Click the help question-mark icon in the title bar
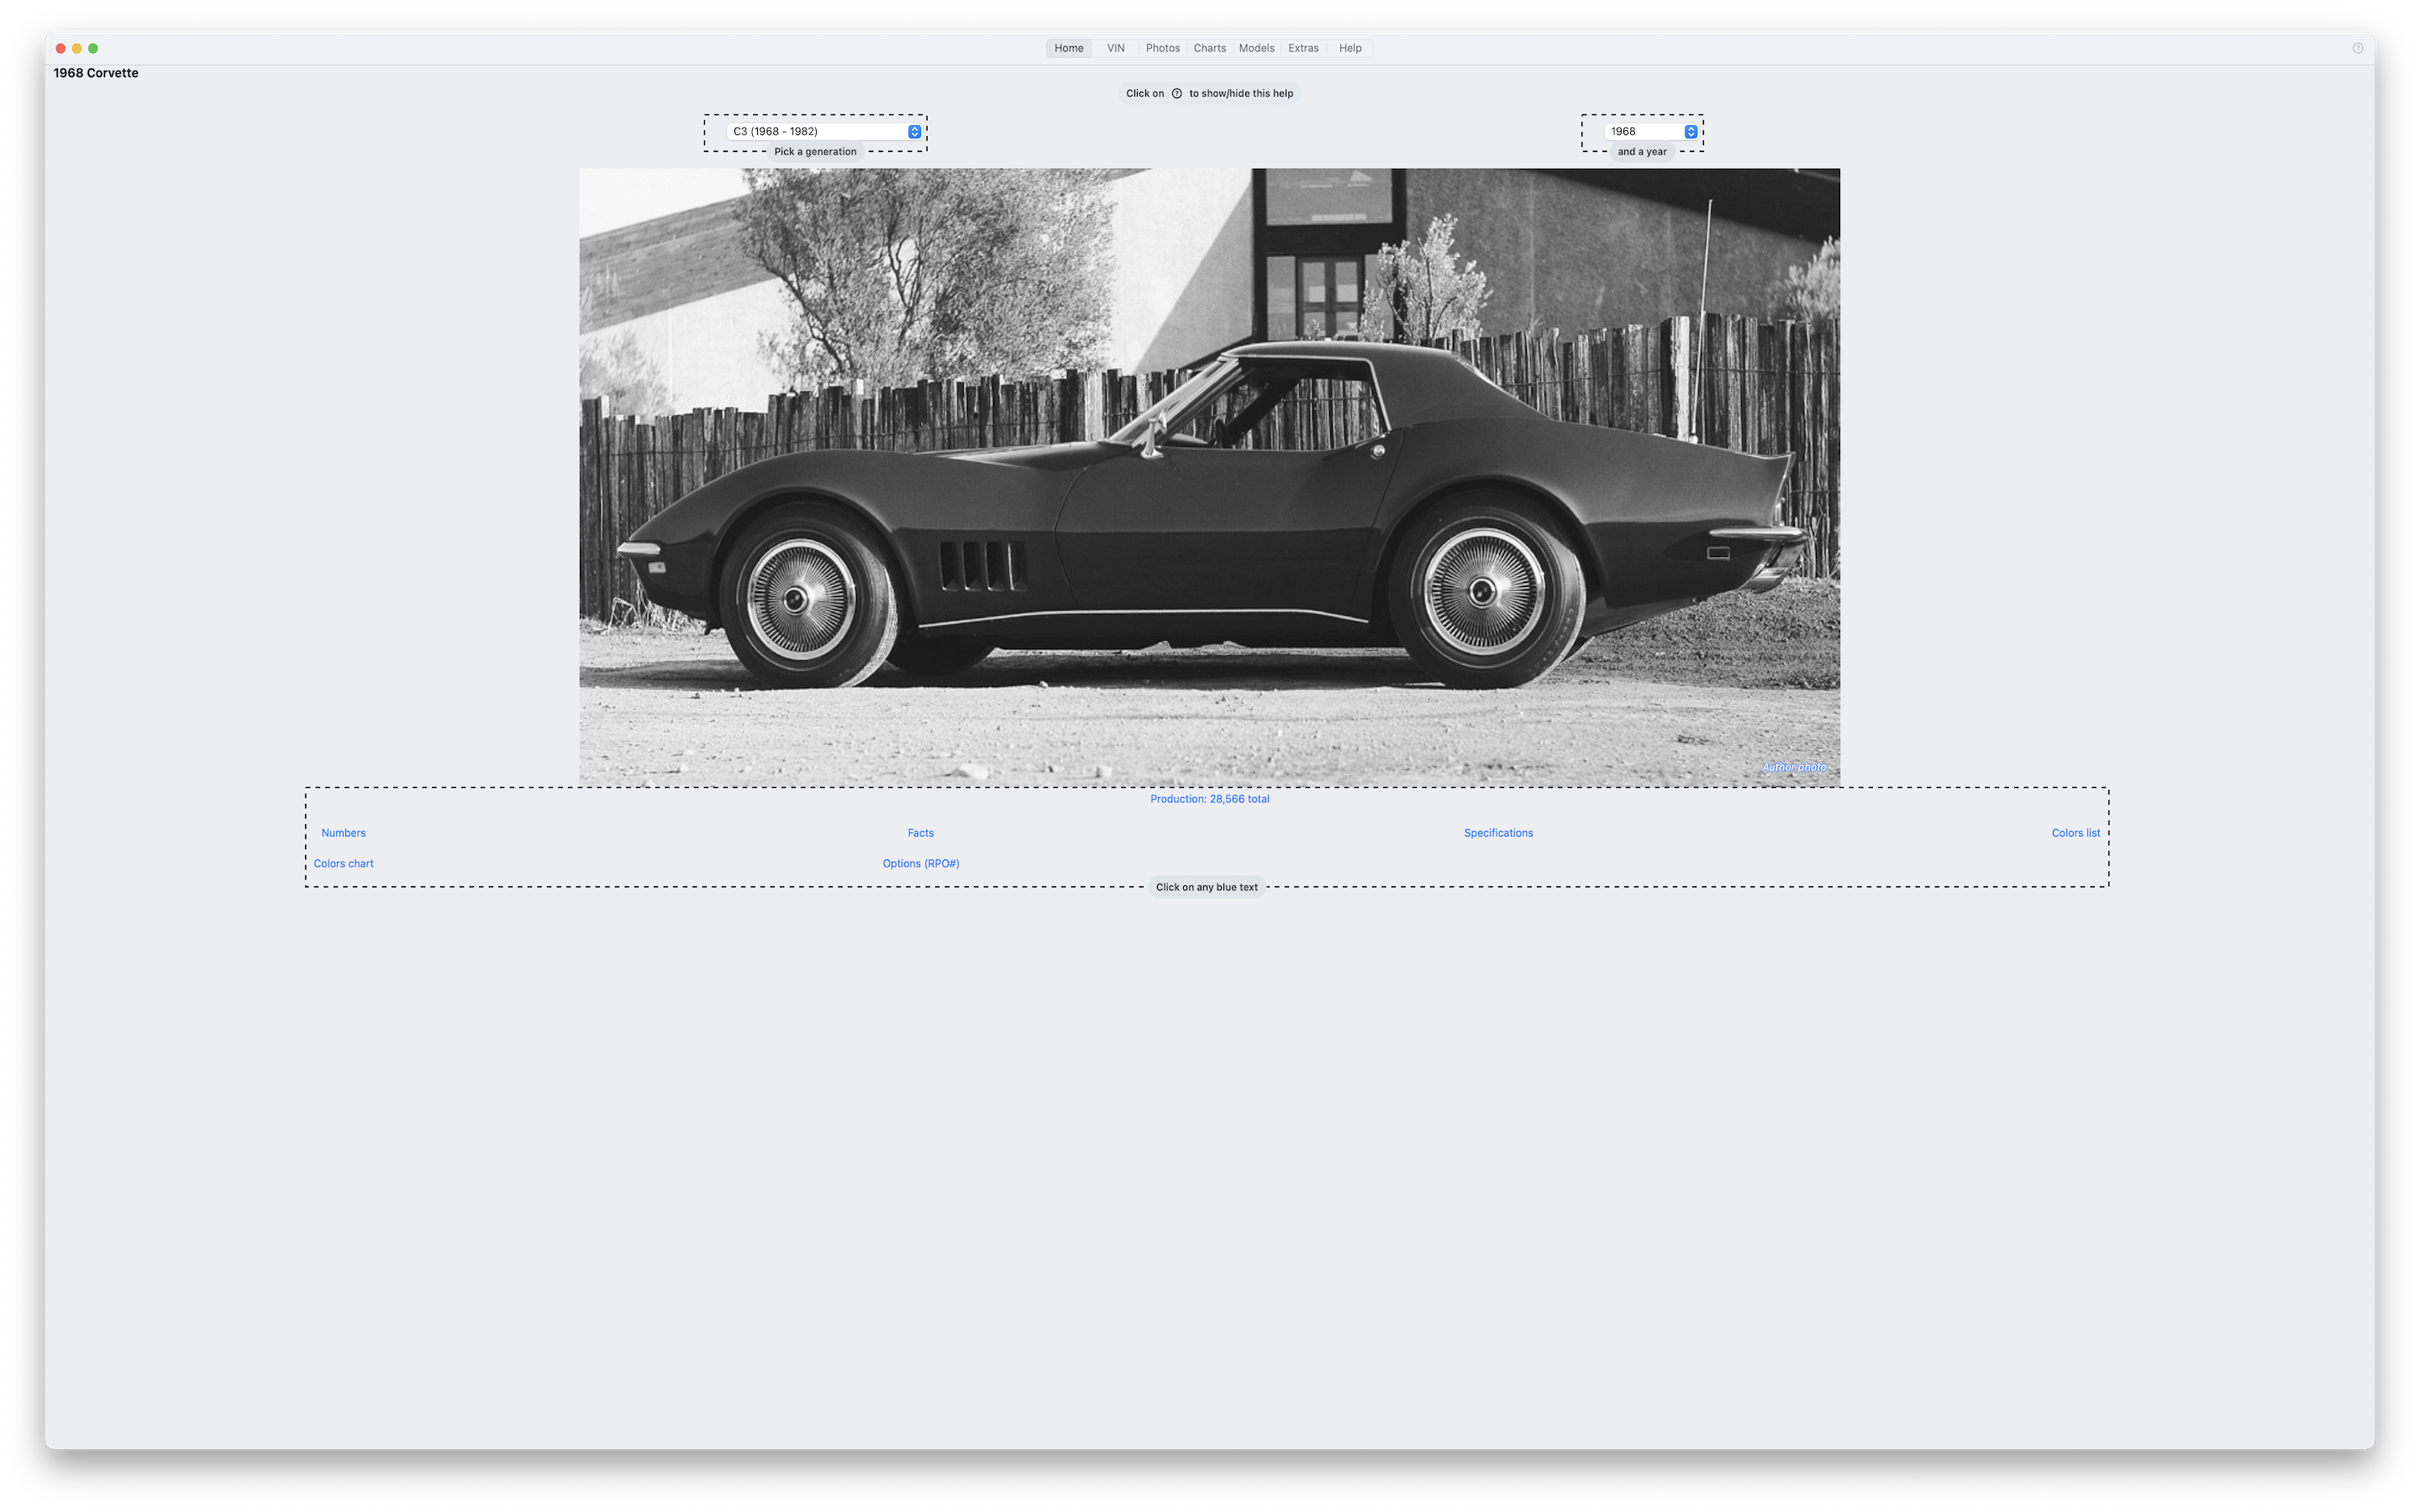This screenshot has width=2420, height=1512. pyautogui.click(x=2357, y=48)
